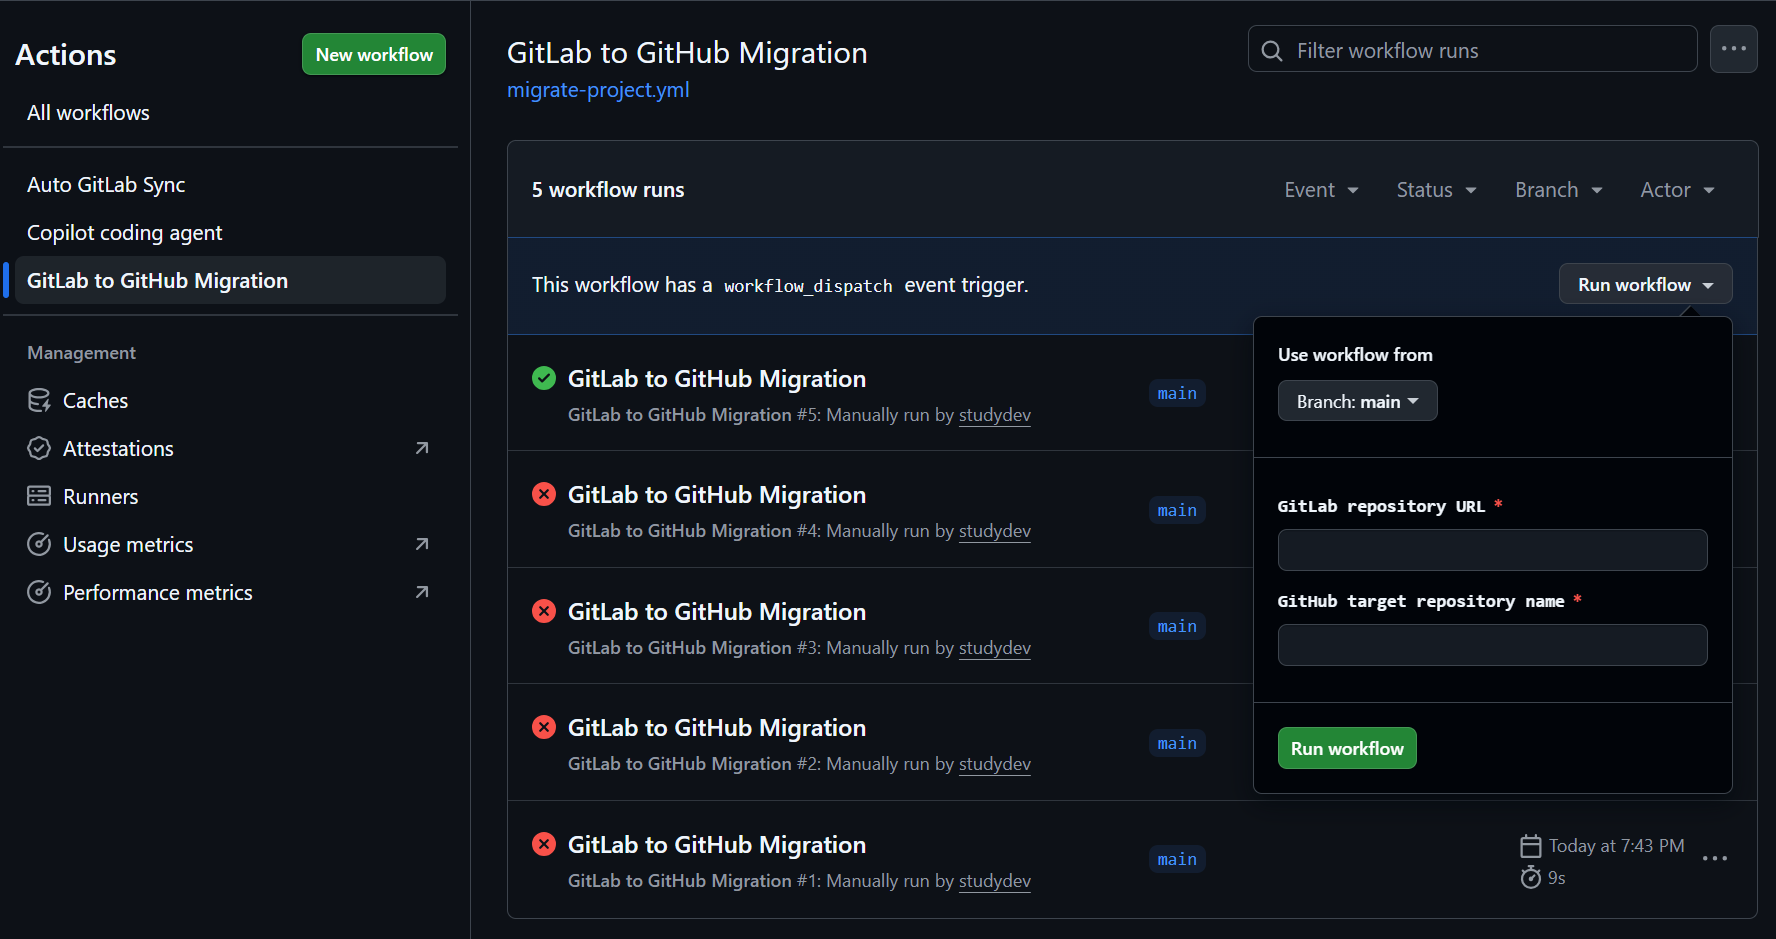The width and height of the screenshot is (1776, 939).
Task: Expand the Status filter dropdown
Action: (x=1436, y=190)
